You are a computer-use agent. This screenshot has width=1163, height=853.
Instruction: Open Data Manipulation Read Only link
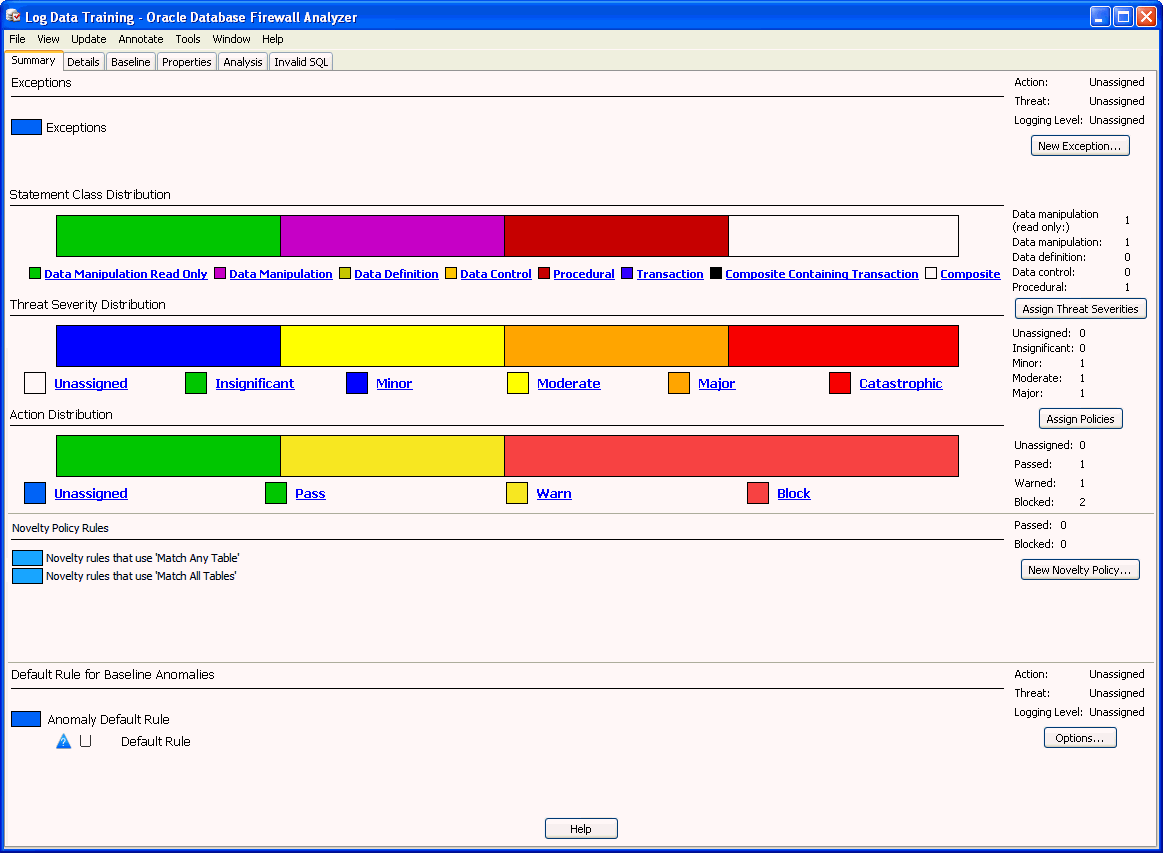(125, 274)
